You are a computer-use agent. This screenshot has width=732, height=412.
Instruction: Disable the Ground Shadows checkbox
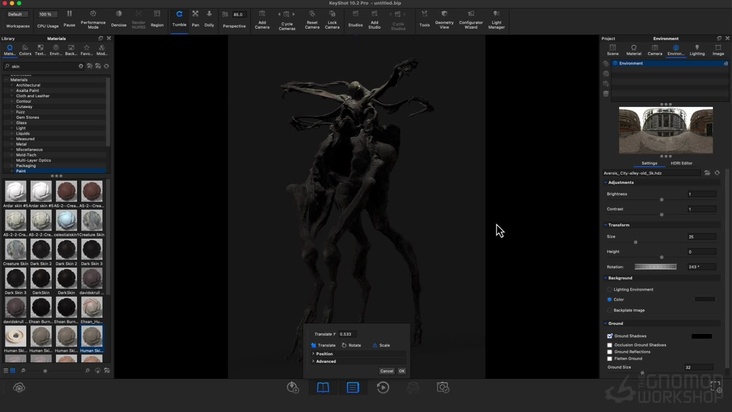[610, 336]
